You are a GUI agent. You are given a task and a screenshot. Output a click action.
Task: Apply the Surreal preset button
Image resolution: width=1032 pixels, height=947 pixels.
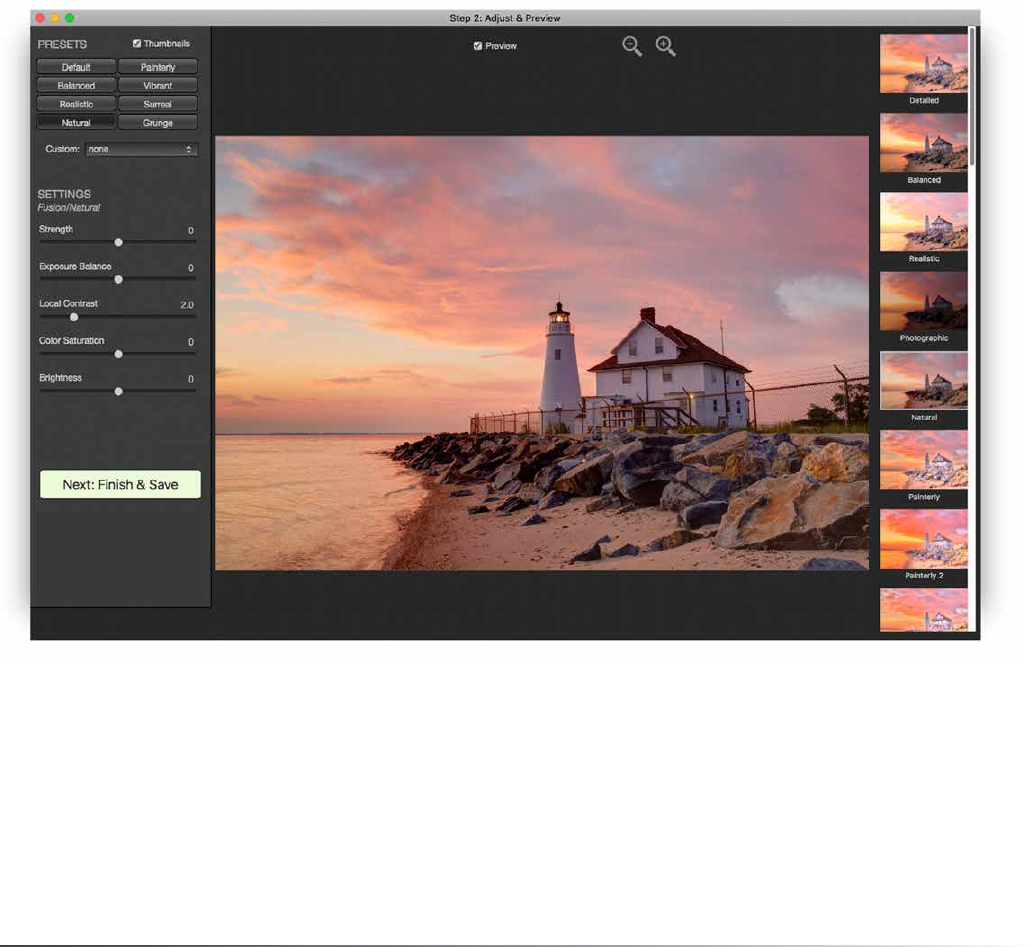[x=158, y=104]
